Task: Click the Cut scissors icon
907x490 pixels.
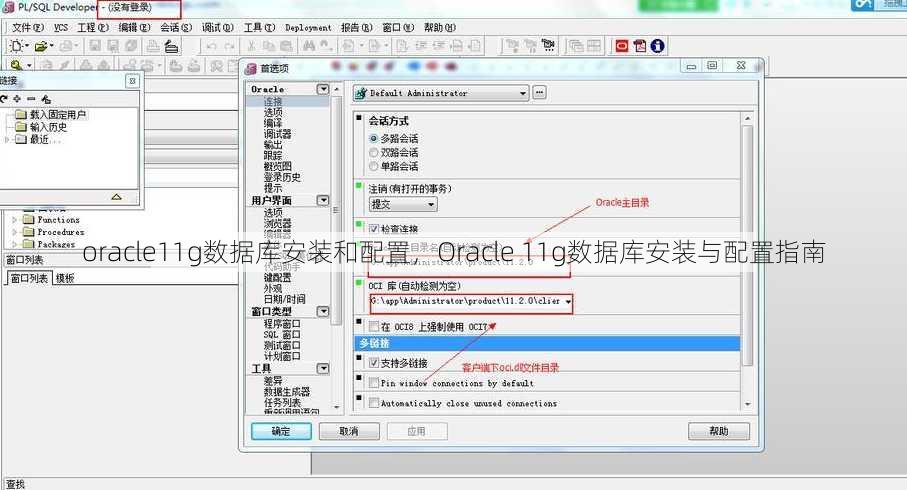Action: 252,46
